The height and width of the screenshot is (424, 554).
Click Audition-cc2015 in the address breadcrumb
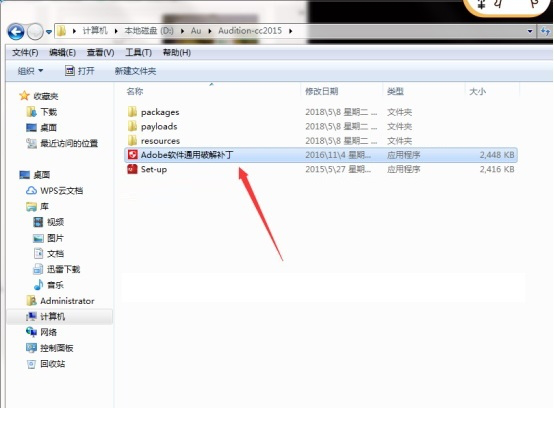(250, 31)
